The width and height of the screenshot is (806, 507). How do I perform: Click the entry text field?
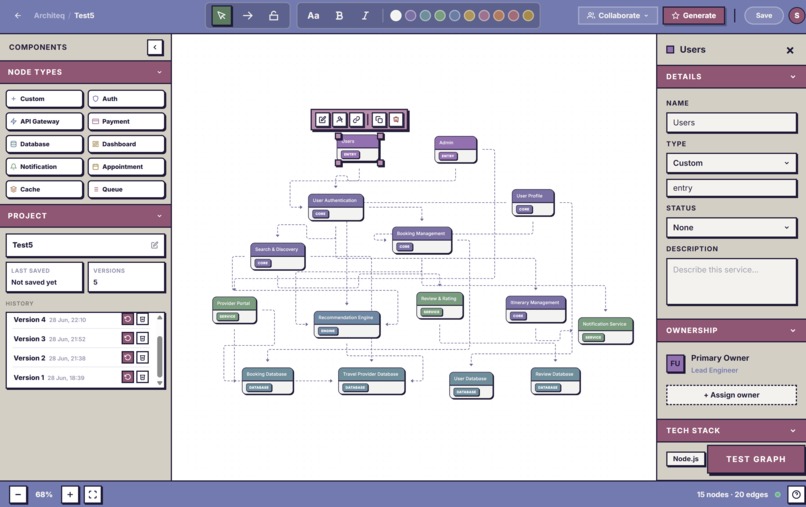731,188
